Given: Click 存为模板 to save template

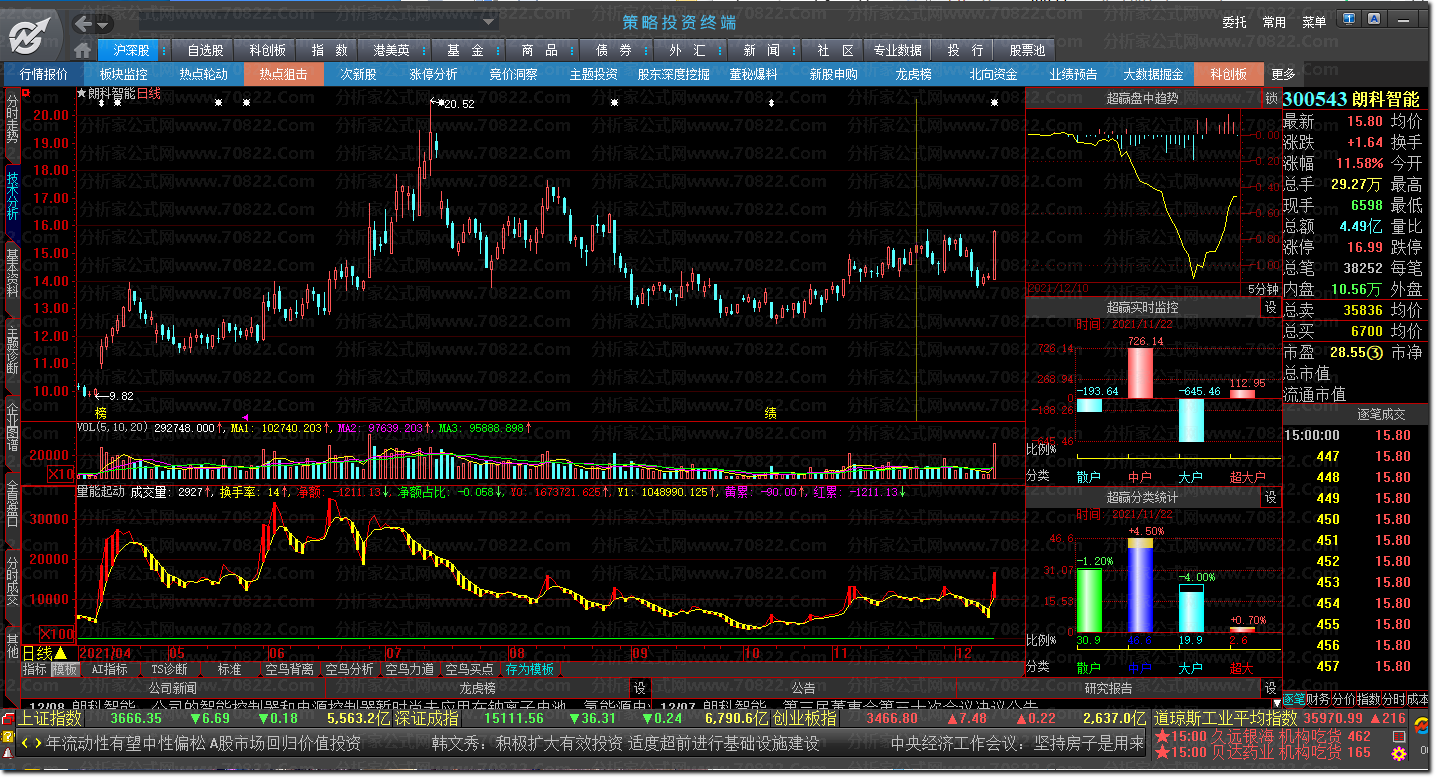Looking at the screenshot, I should point(530,669).
